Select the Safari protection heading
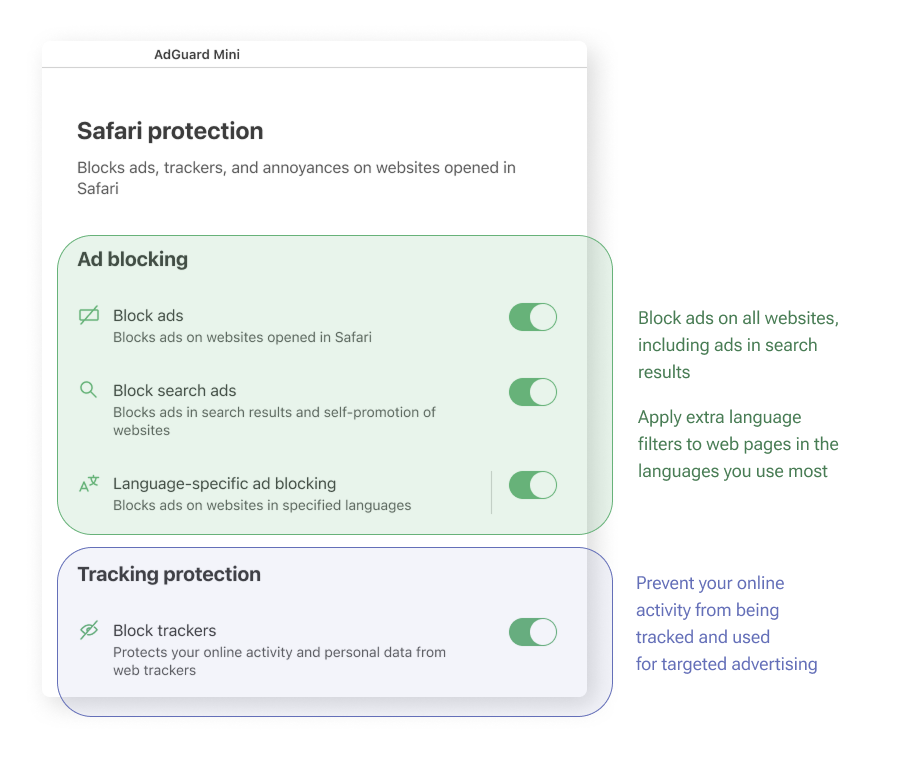 (169, 130)
